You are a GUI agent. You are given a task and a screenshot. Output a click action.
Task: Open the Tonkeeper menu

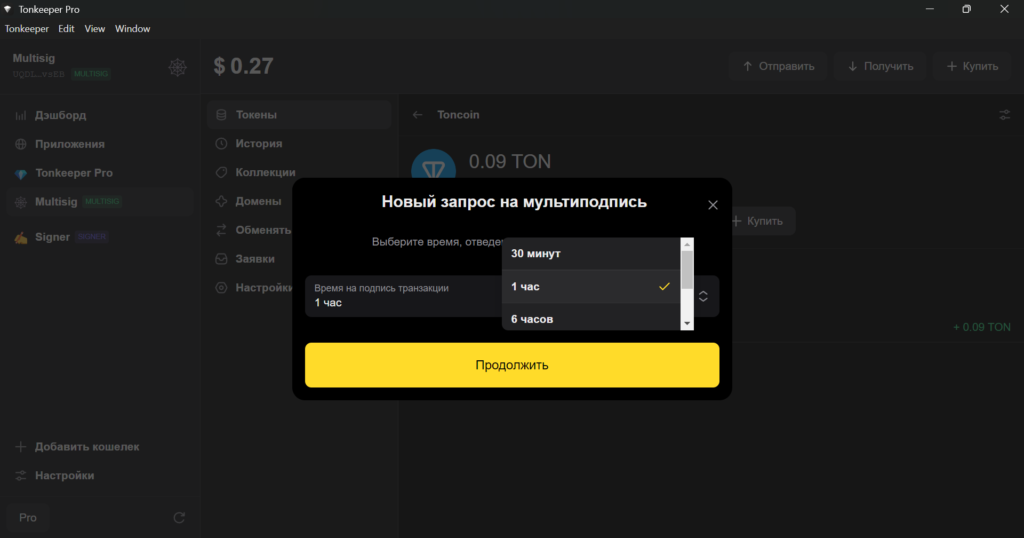coord(26,29)
